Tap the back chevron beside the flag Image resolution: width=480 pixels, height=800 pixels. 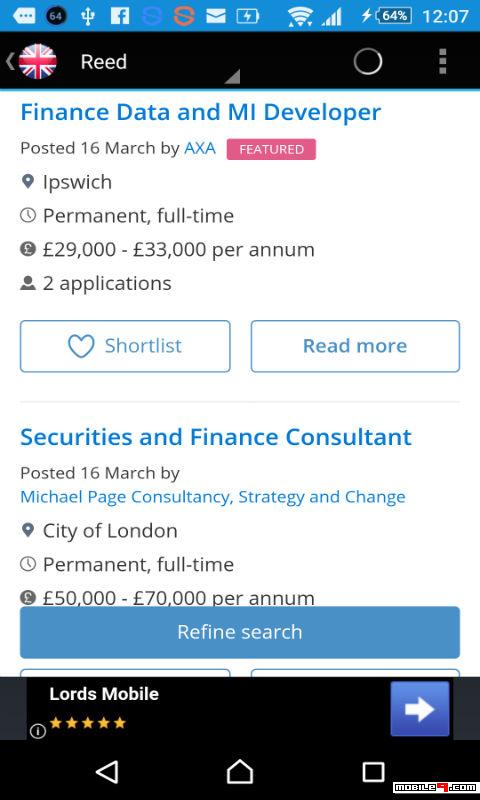pos(10,62)
